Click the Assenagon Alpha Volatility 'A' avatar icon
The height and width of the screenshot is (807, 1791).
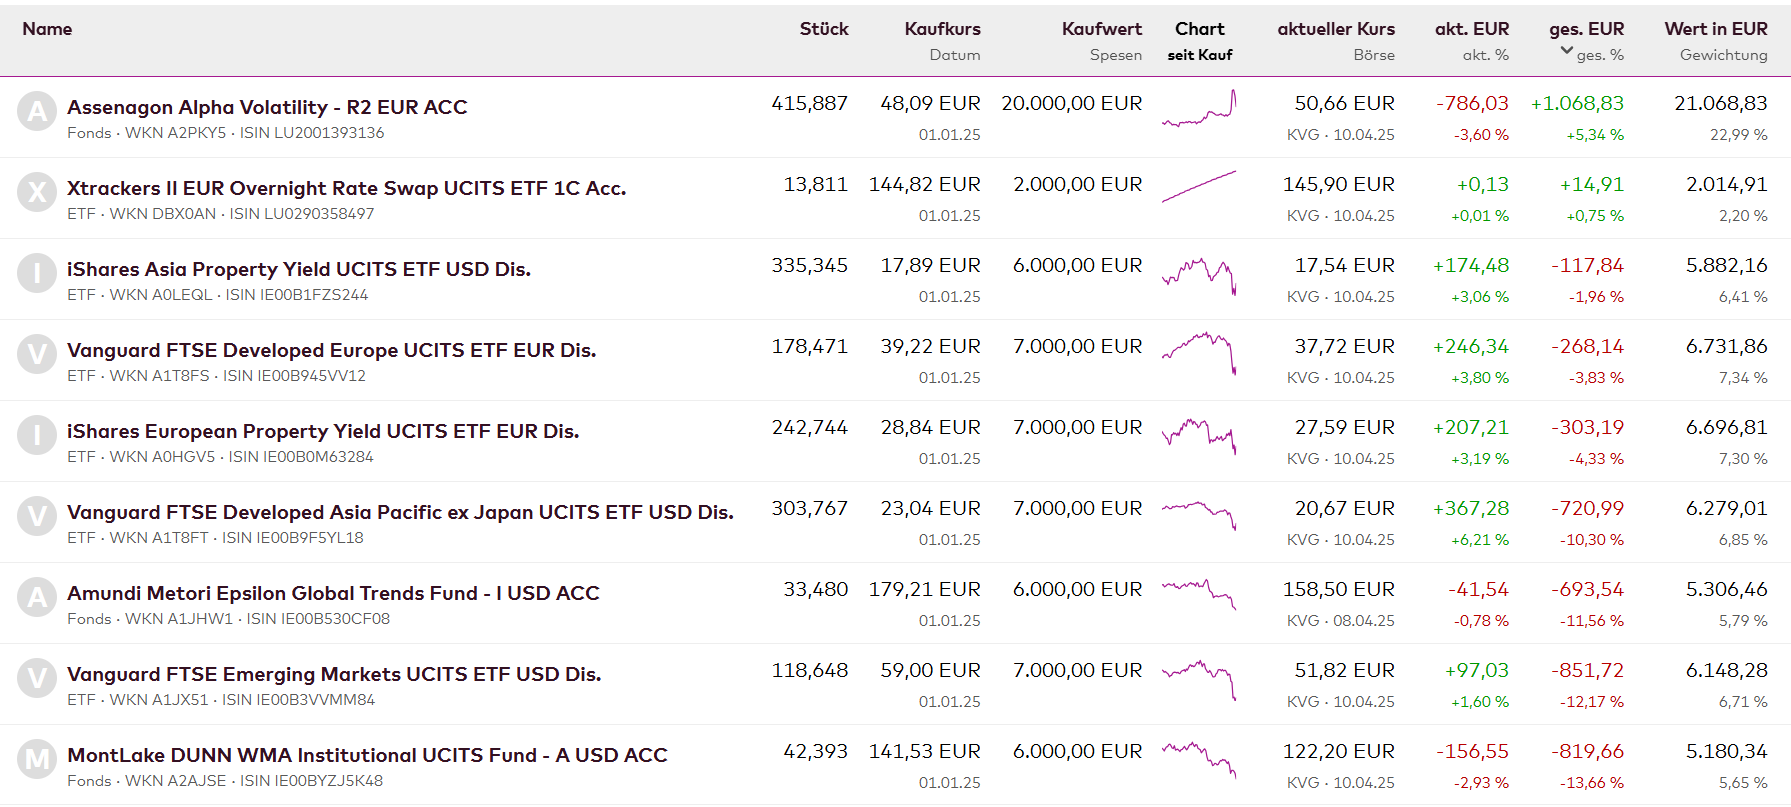[37, 111]
